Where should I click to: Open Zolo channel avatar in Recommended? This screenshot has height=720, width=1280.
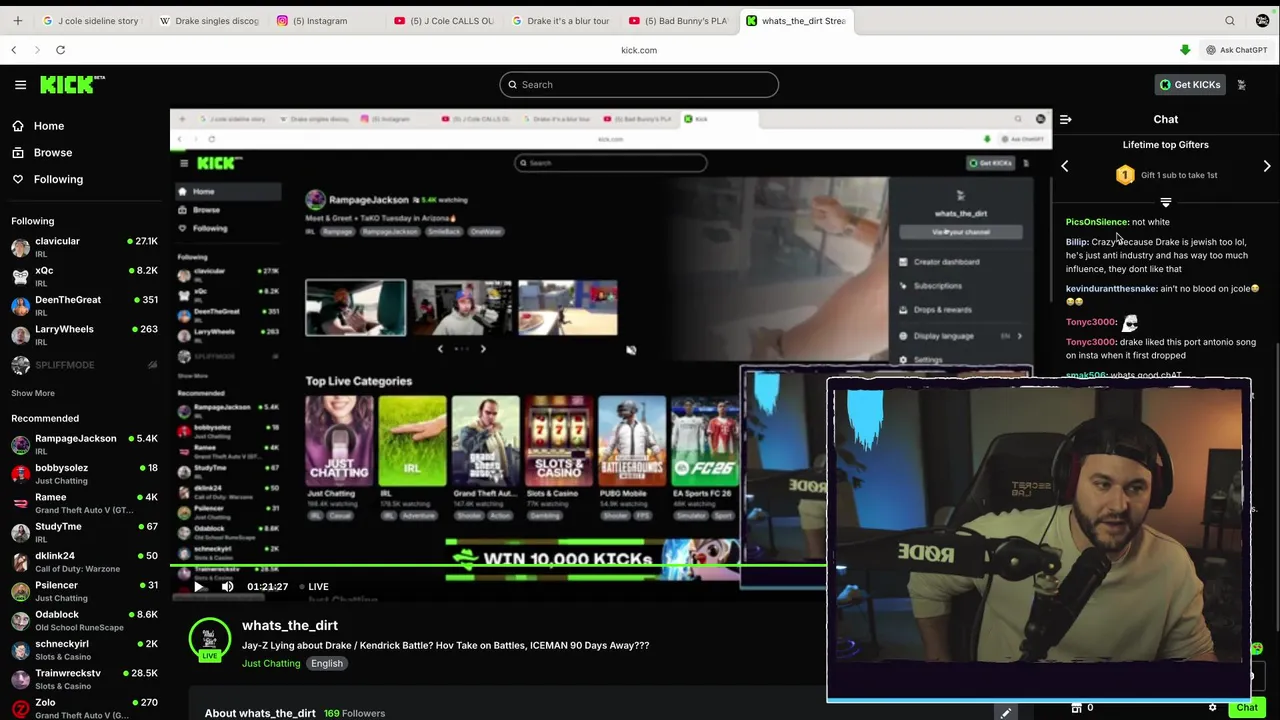tap(20, 708)
